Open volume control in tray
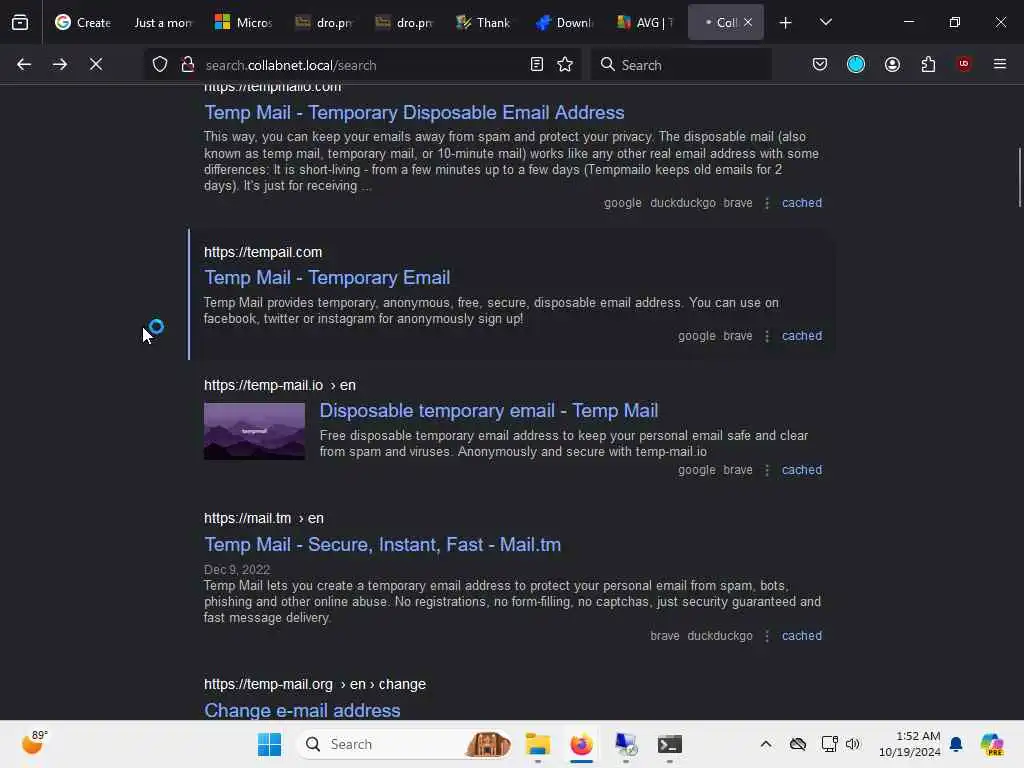Image resolution: width=1024 pixels, height=768 pixels. (853, 744)
